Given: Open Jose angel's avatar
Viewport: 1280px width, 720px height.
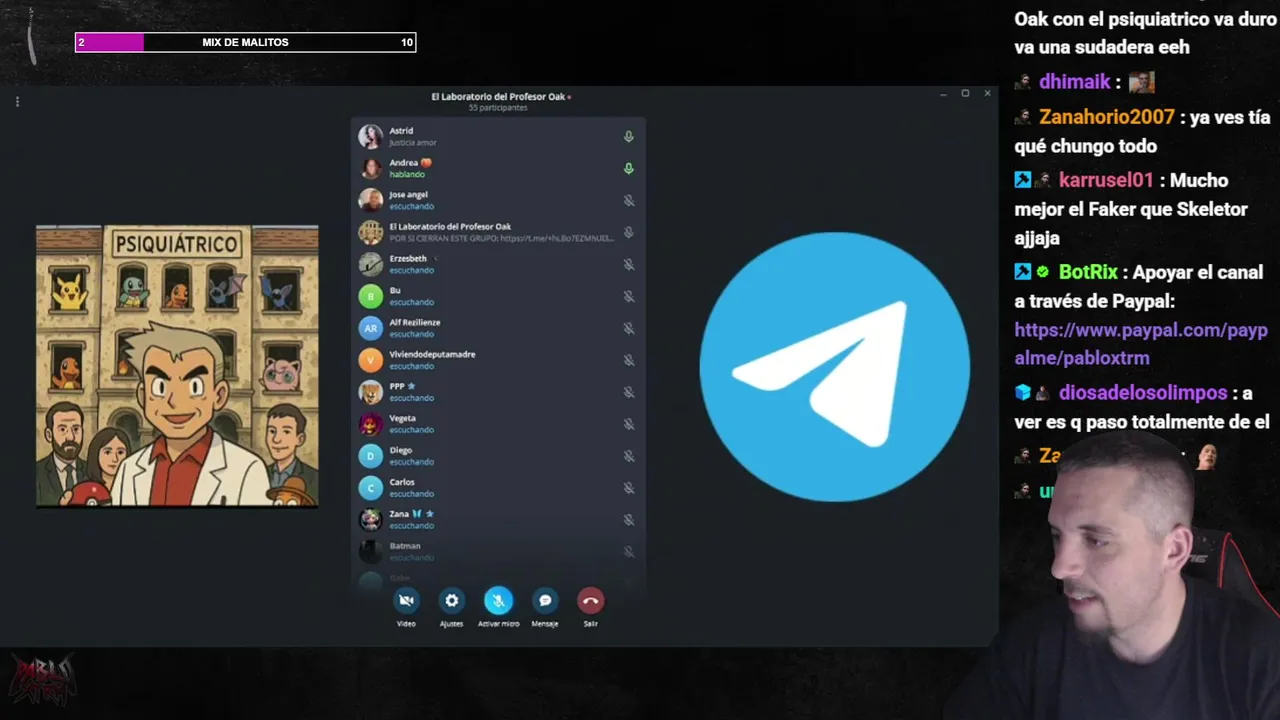Looking at the screenshot, I should (x=371, y=201).
